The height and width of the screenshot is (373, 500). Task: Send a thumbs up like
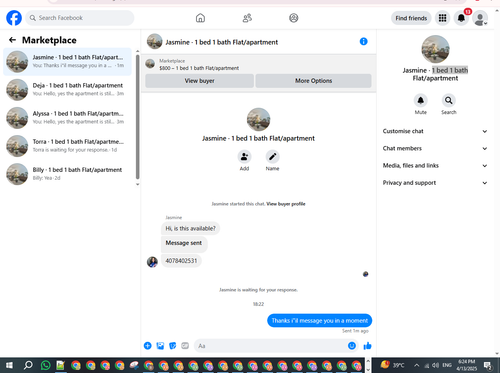pos(367,346)
